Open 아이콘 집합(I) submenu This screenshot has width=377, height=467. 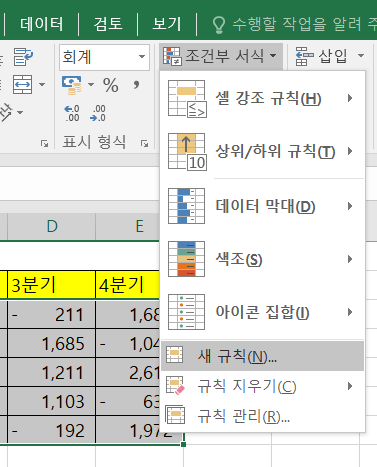[263, 312]
